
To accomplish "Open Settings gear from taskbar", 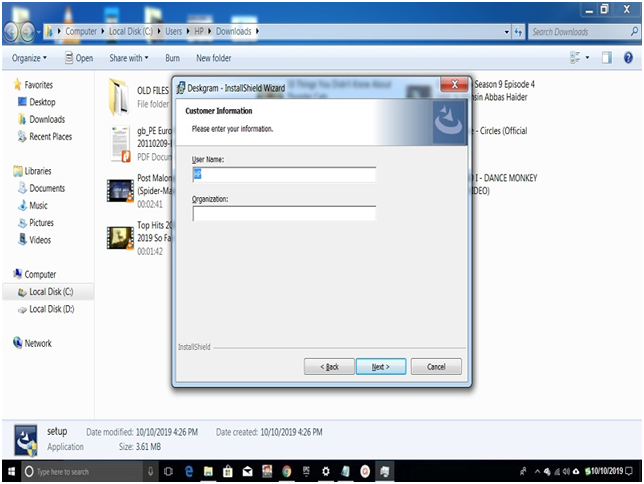I will coord(326,471).
